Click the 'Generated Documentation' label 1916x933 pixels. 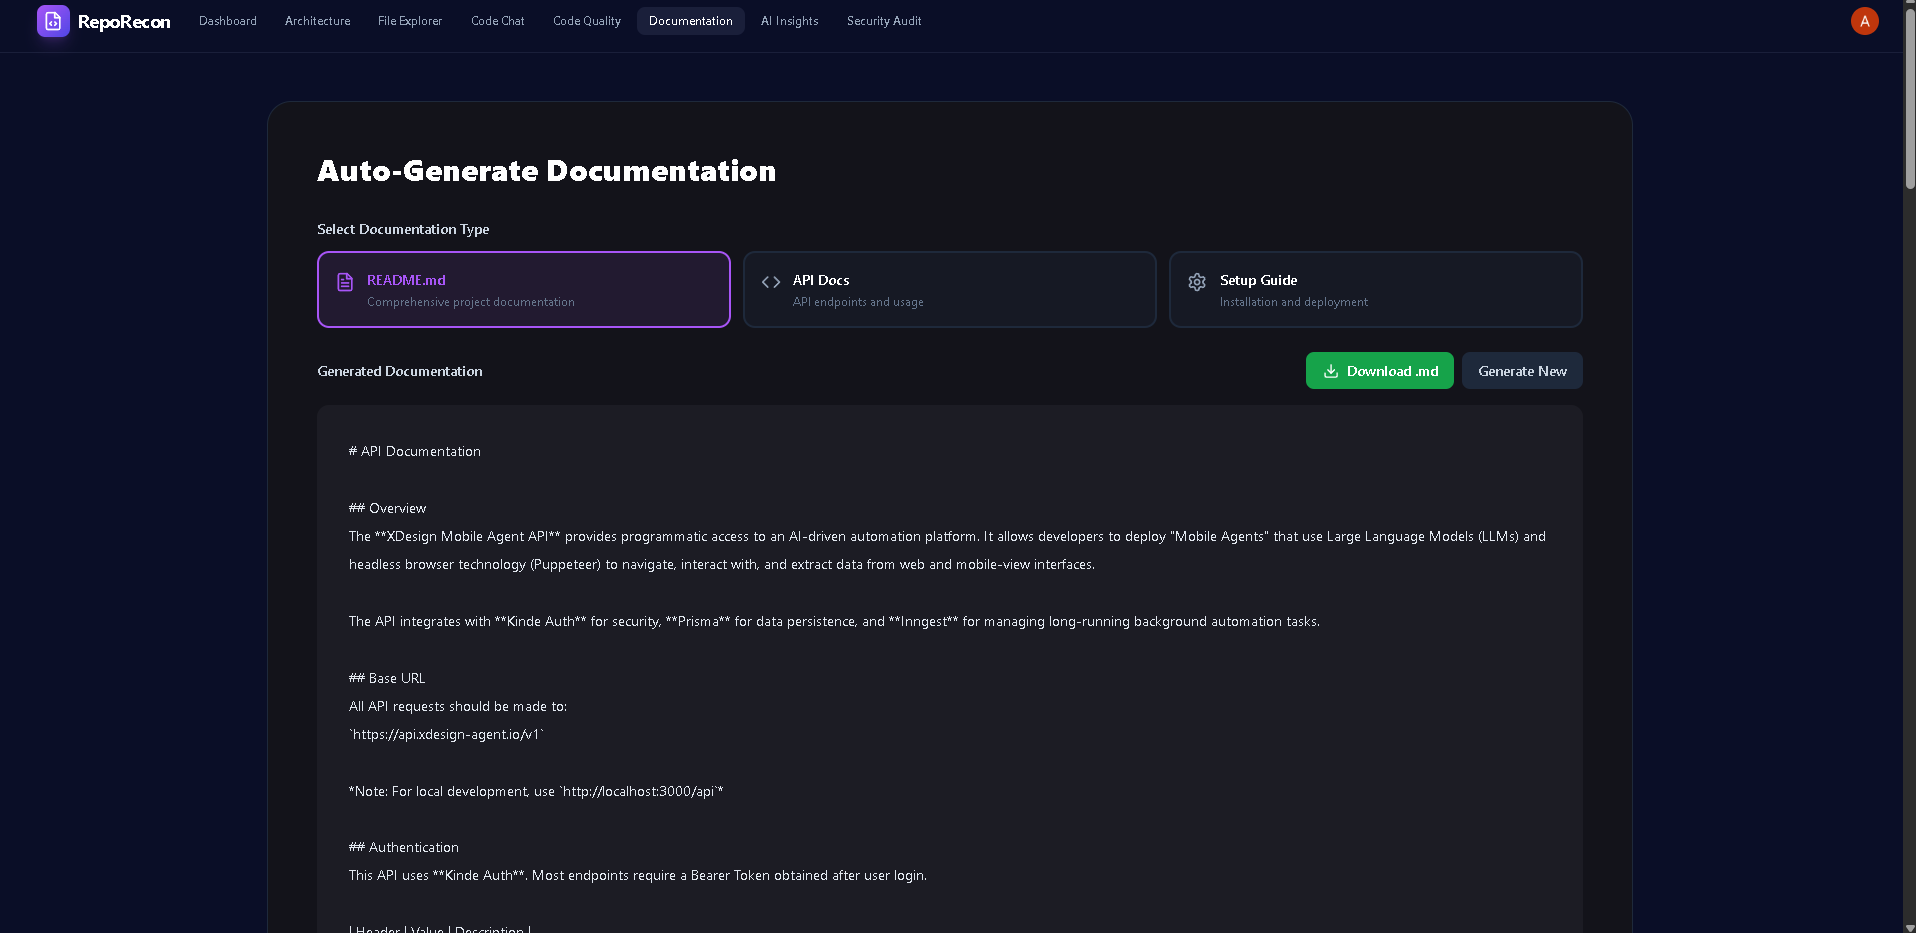coord(400,371)
